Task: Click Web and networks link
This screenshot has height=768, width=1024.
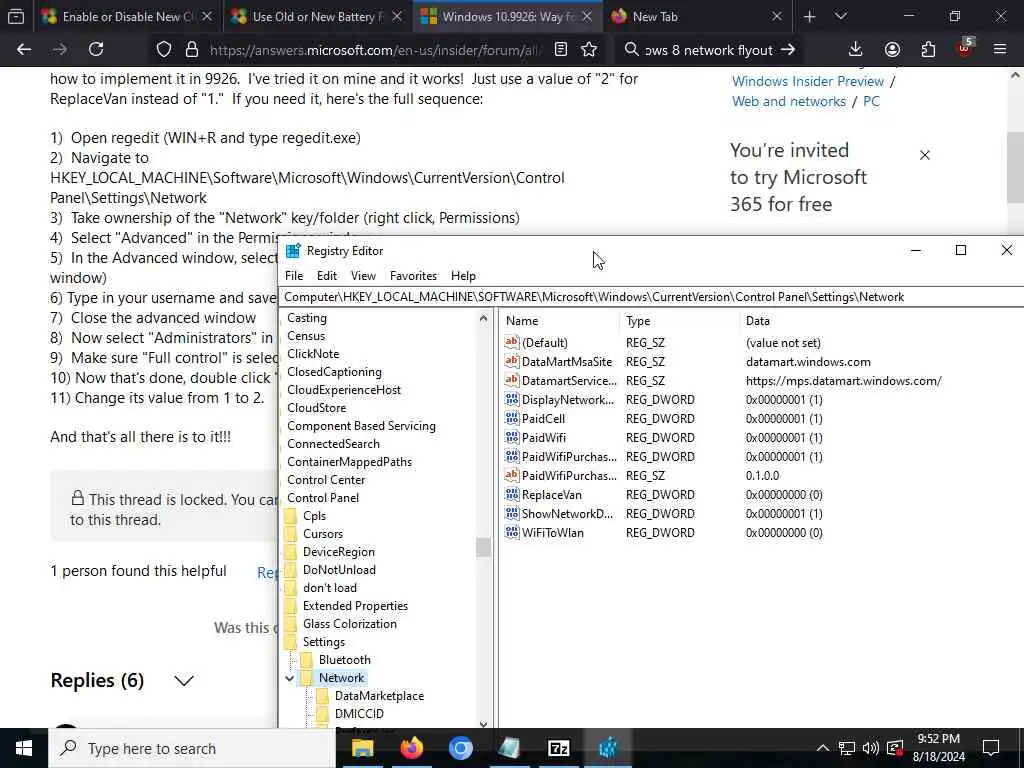Action: [789, 101]
